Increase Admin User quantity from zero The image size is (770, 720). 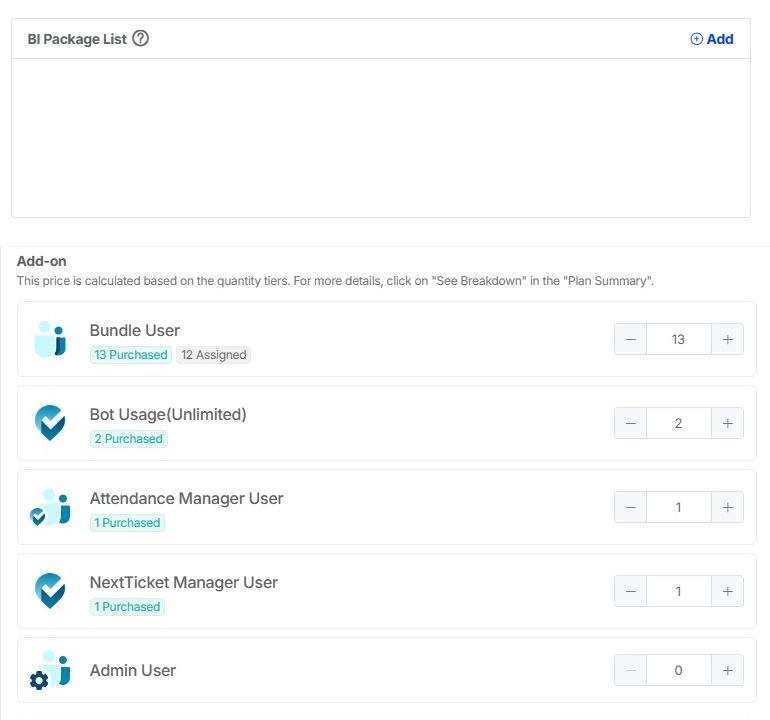point(727,671)
